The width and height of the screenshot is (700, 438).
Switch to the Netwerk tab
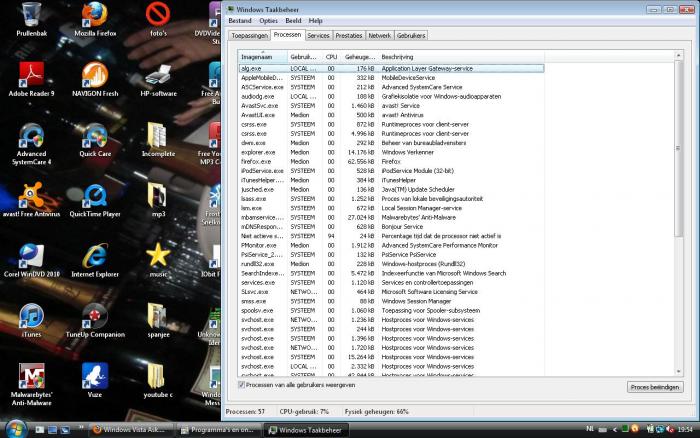pos(379,36)
